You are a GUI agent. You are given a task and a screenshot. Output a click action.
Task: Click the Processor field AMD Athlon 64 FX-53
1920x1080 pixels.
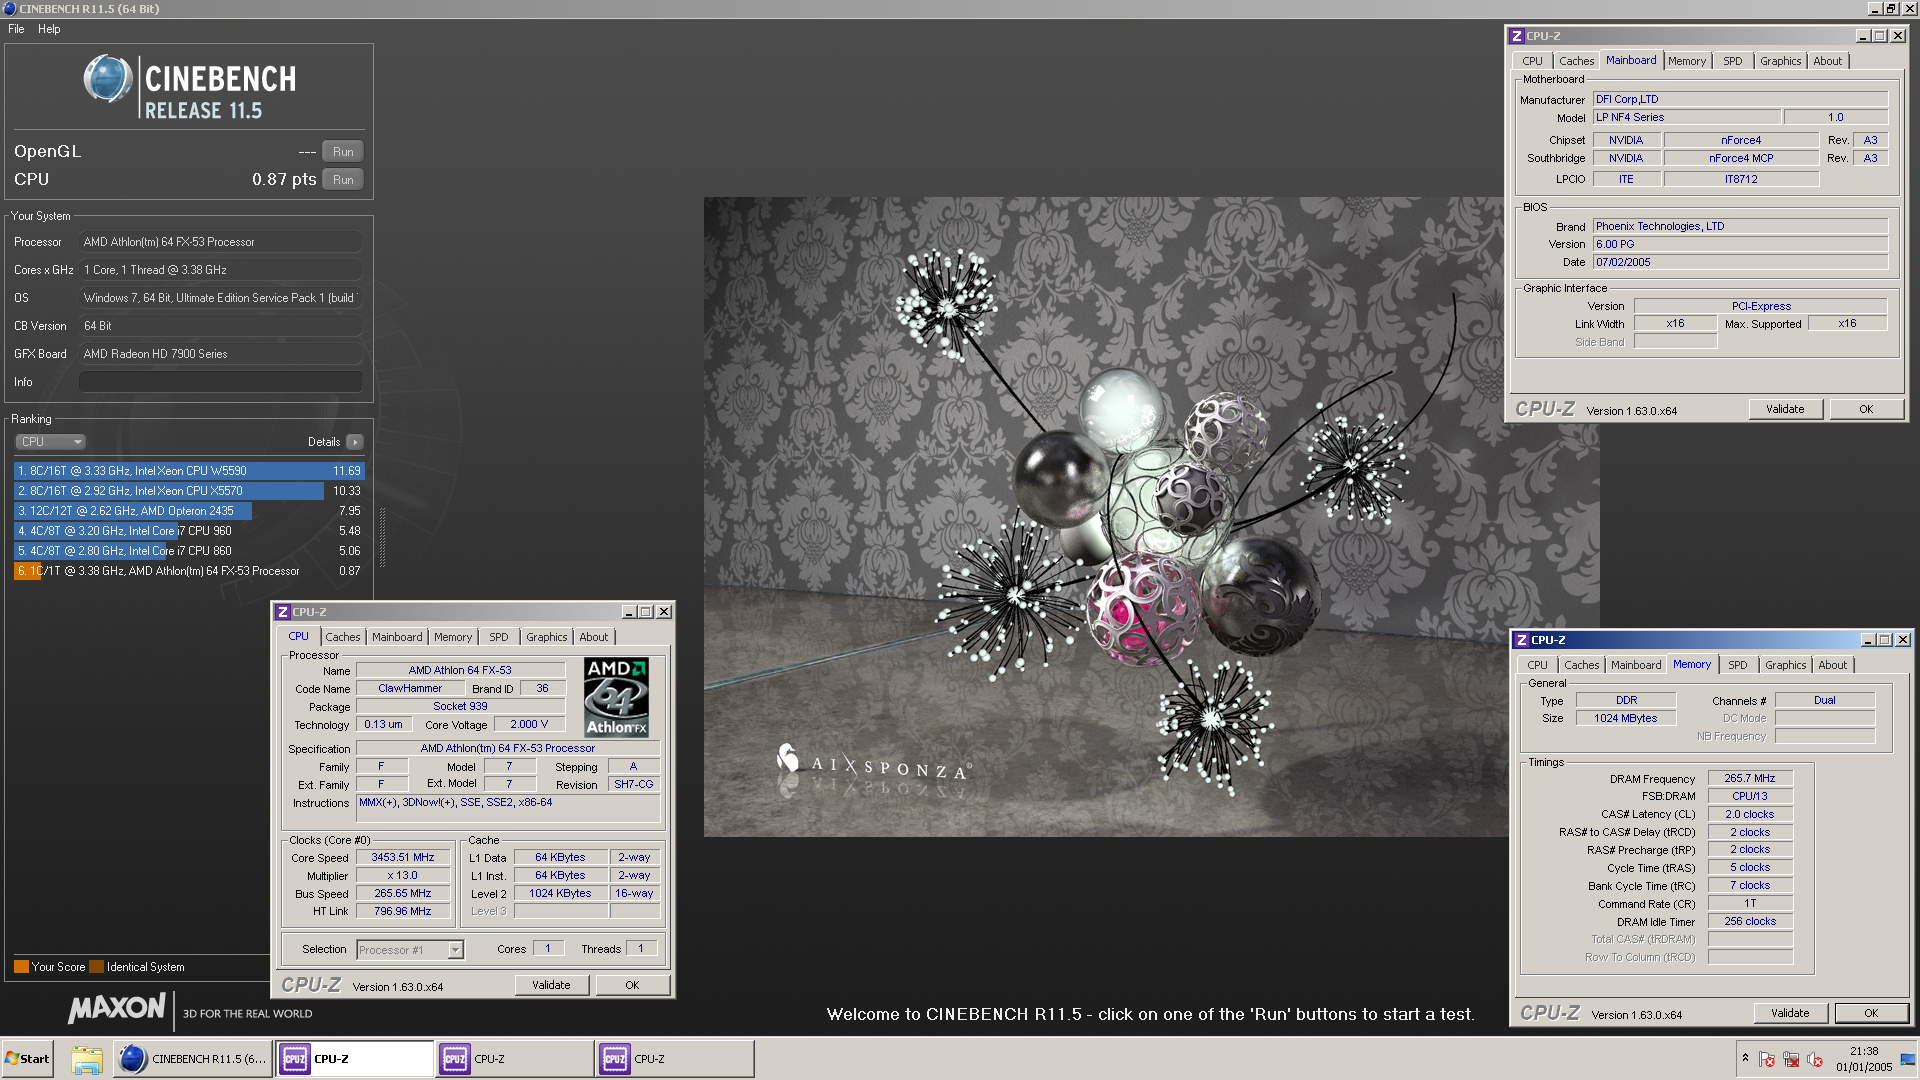pos(221,242)
